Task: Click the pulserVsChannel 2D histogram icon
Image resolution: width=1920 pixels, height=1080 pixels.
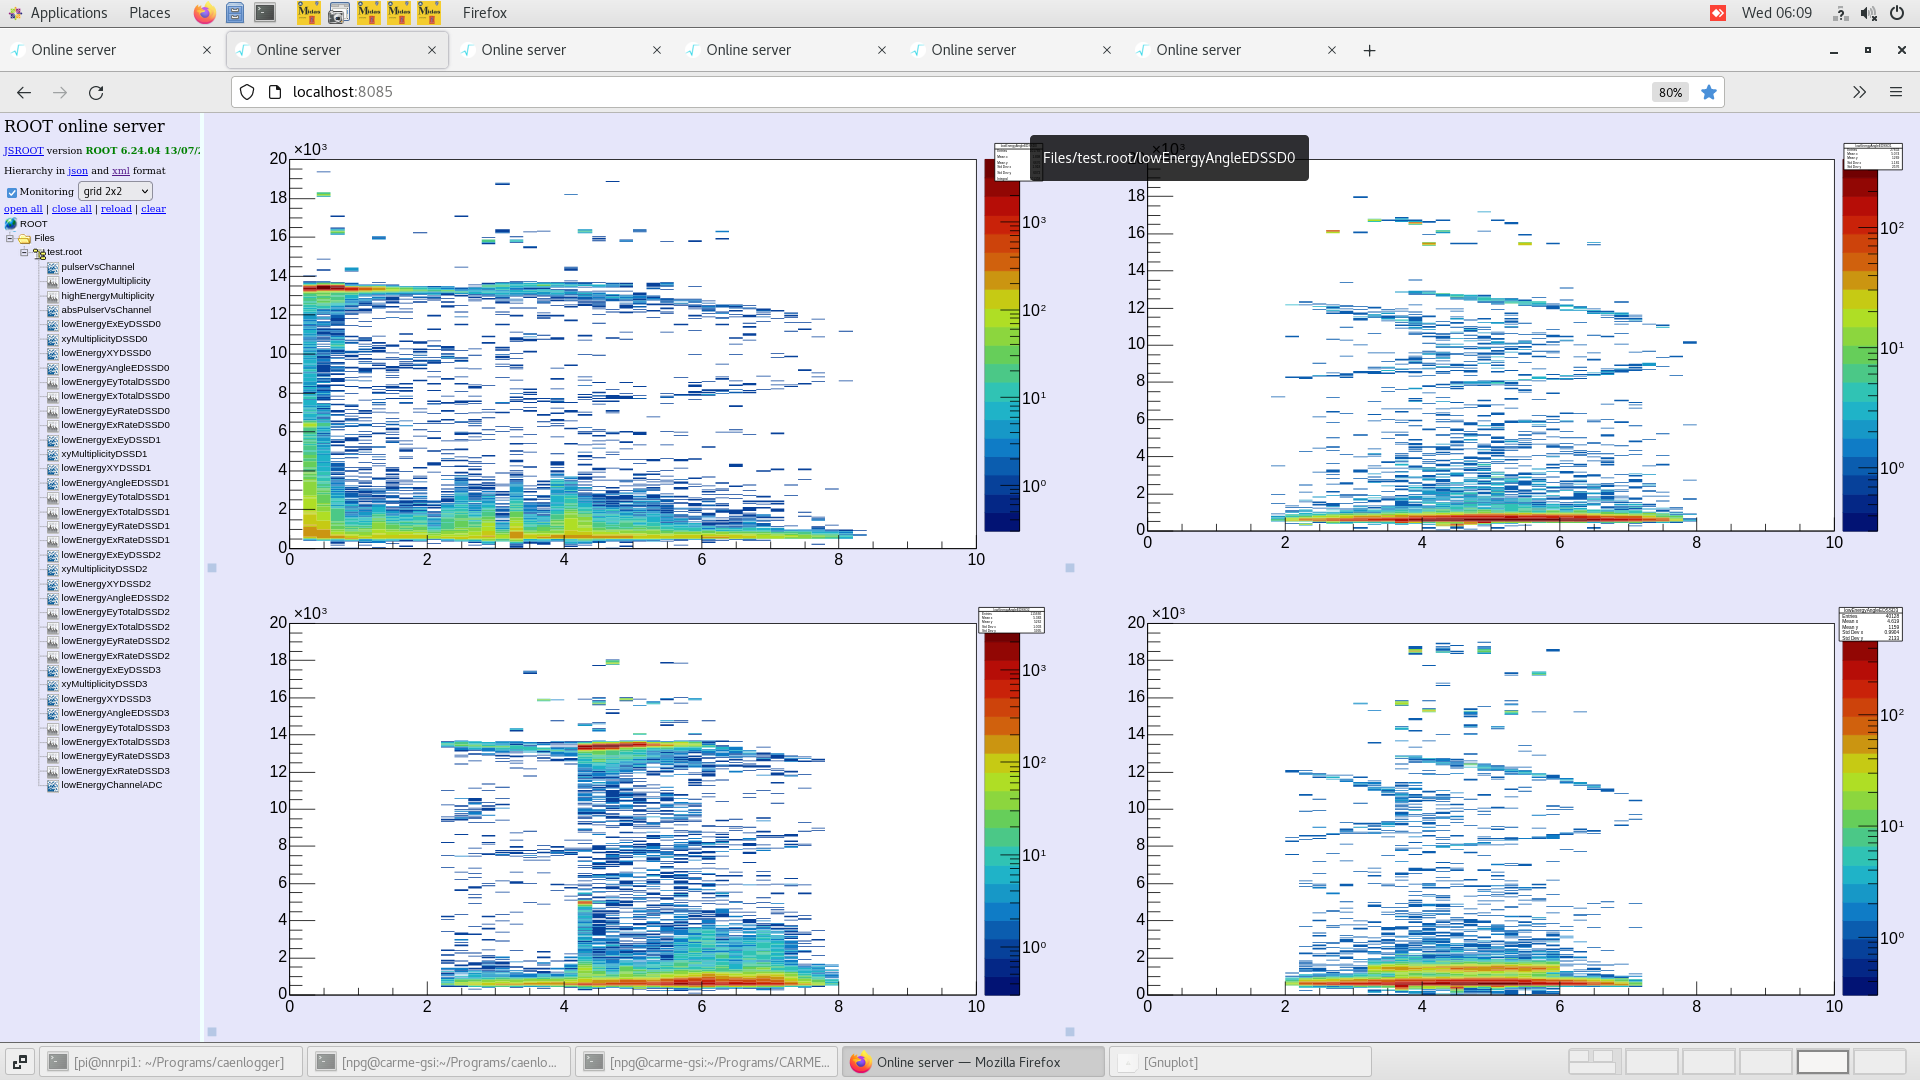Action: click(x=52, y=267)
